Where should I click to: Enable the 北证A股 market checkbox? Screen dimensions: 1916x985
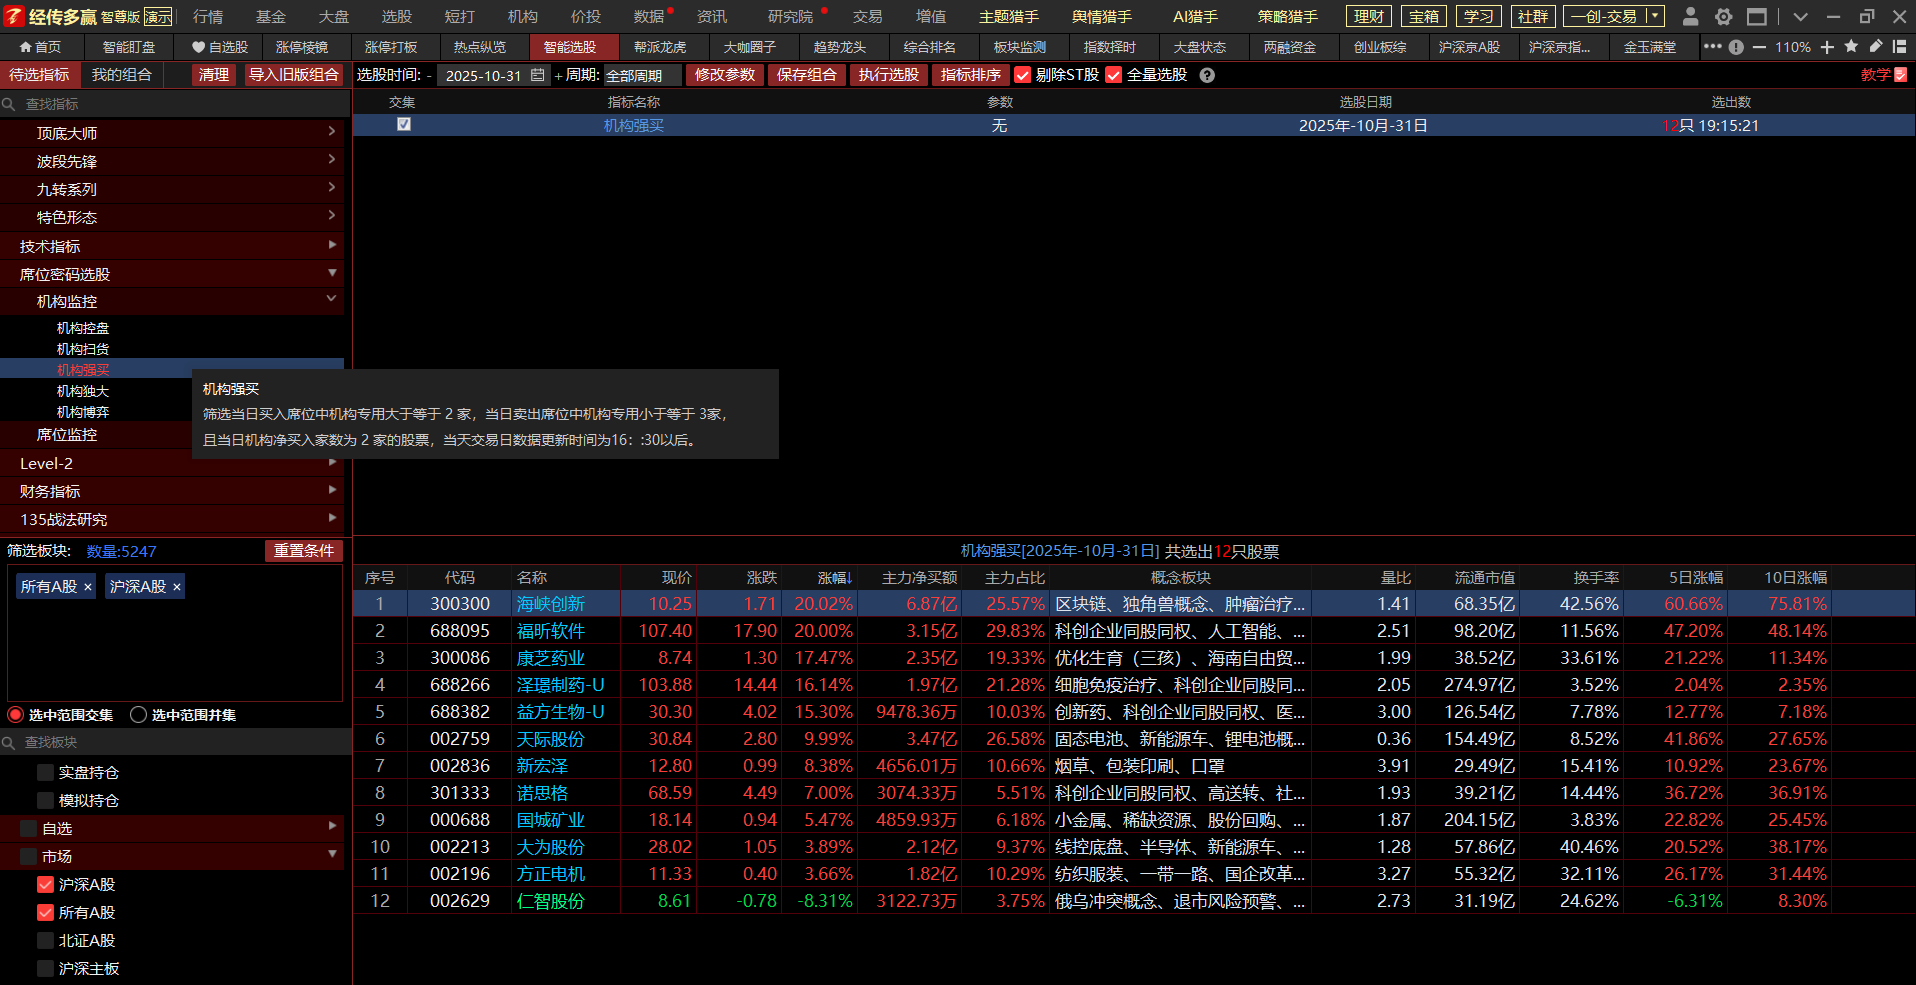point(45,940)
